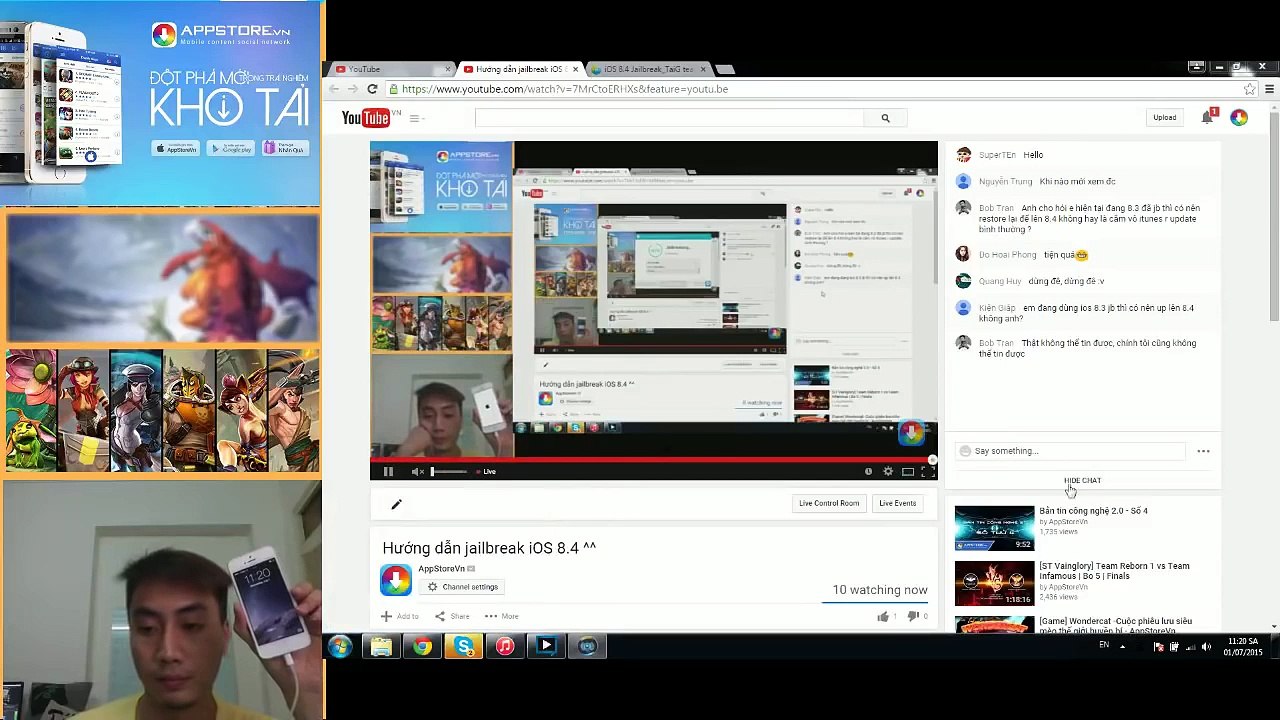Image resolution: width=1280 pixels, height=720 pixels.
Task: Open chat options three-dot menu
Action: click(1203, 451)
